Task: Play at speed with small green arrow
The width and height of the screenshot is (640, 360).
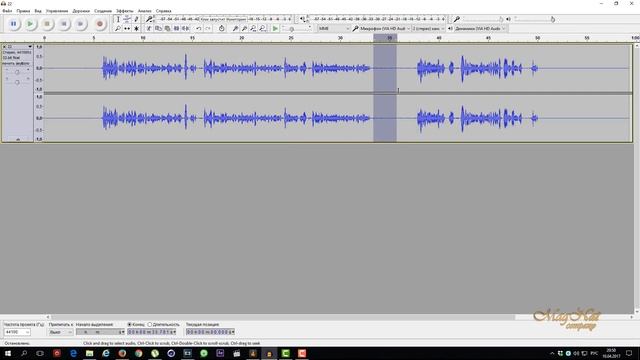Action: coord(275,29)
